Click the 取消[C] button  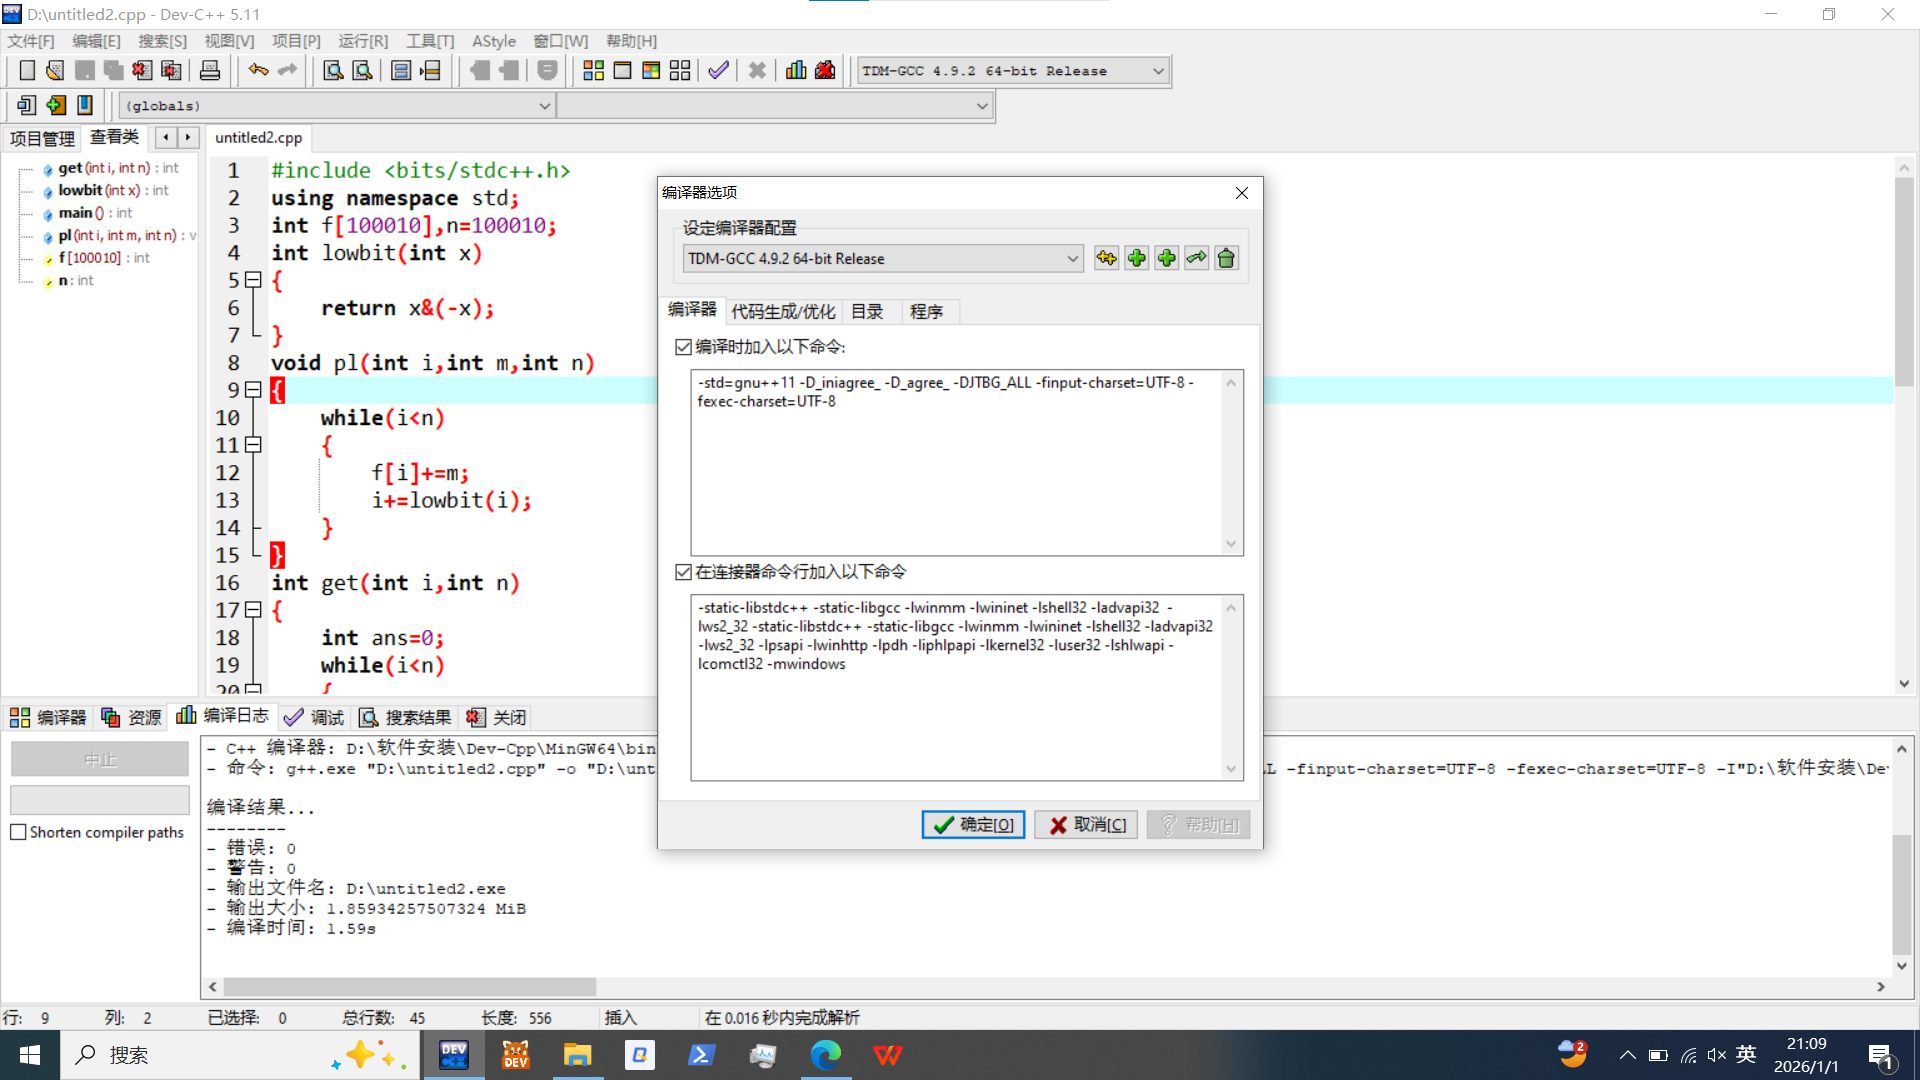[1086, 825]
